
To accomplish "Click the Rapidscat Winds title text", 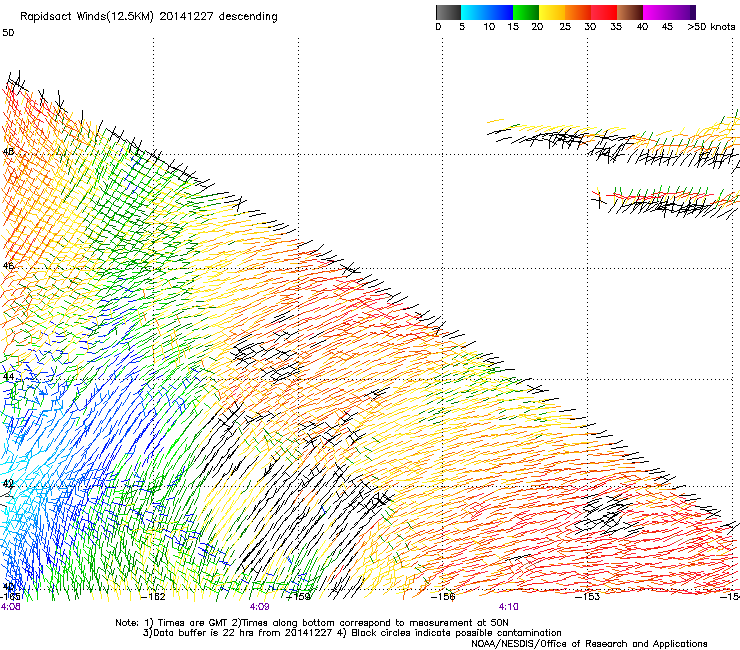I will pos(149,17).
